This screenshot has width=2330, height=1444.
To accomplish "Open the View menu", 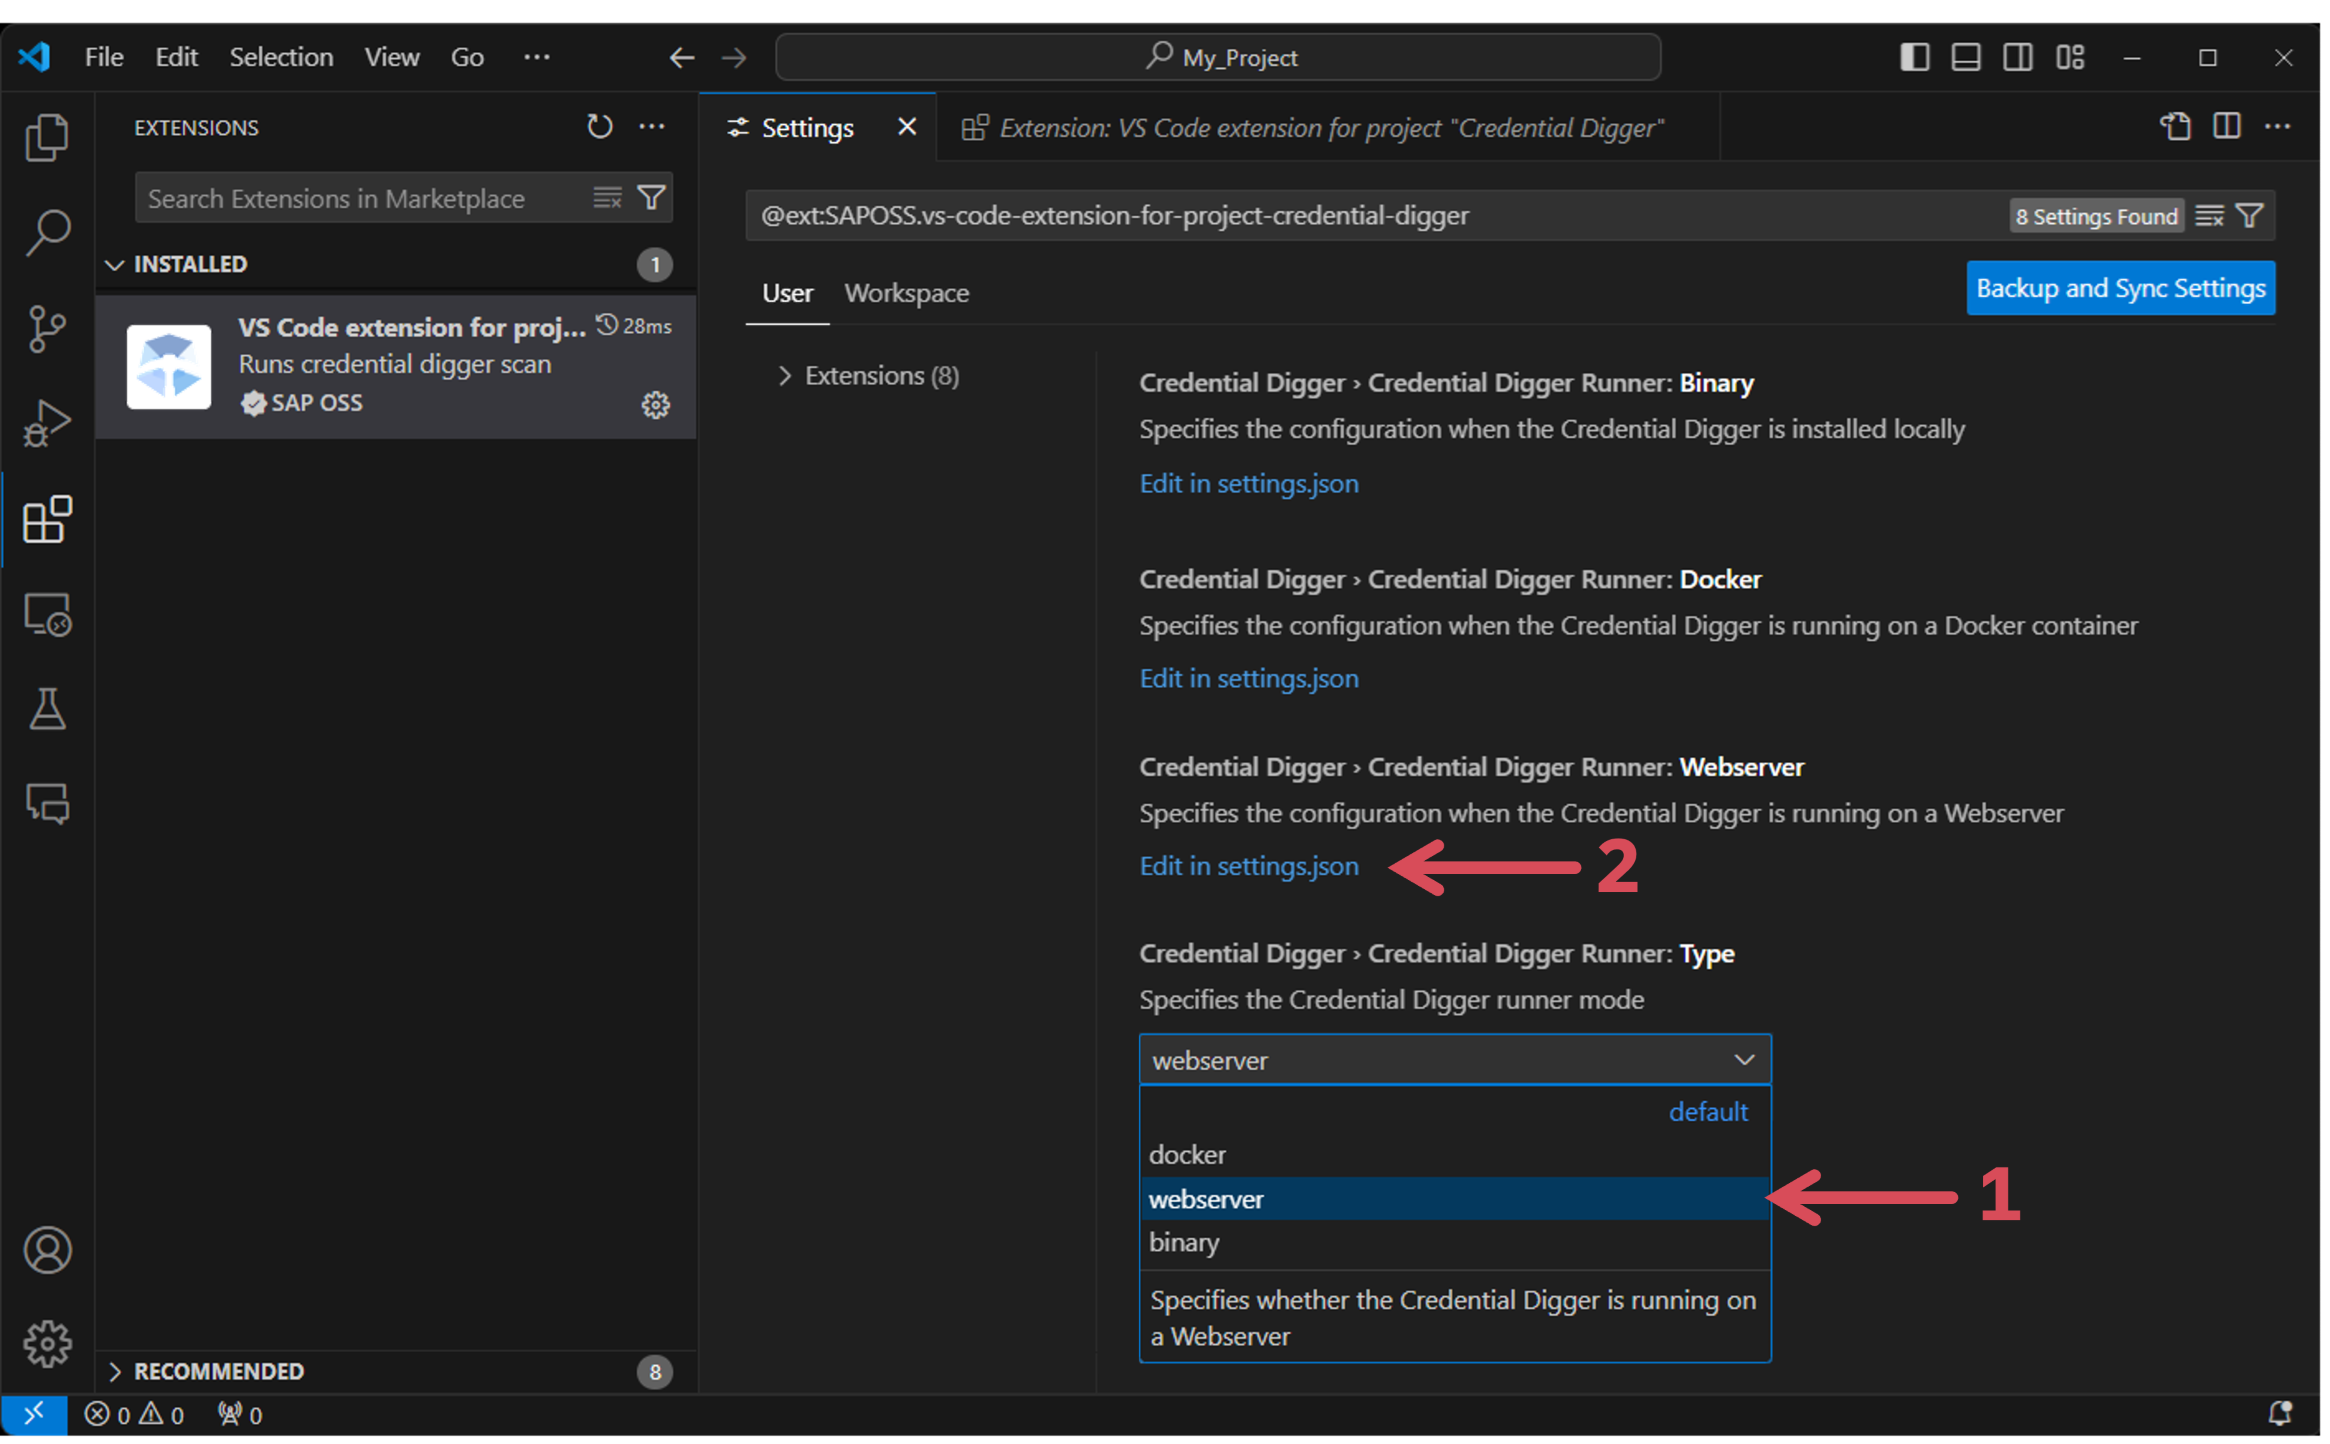I will 391,57.
